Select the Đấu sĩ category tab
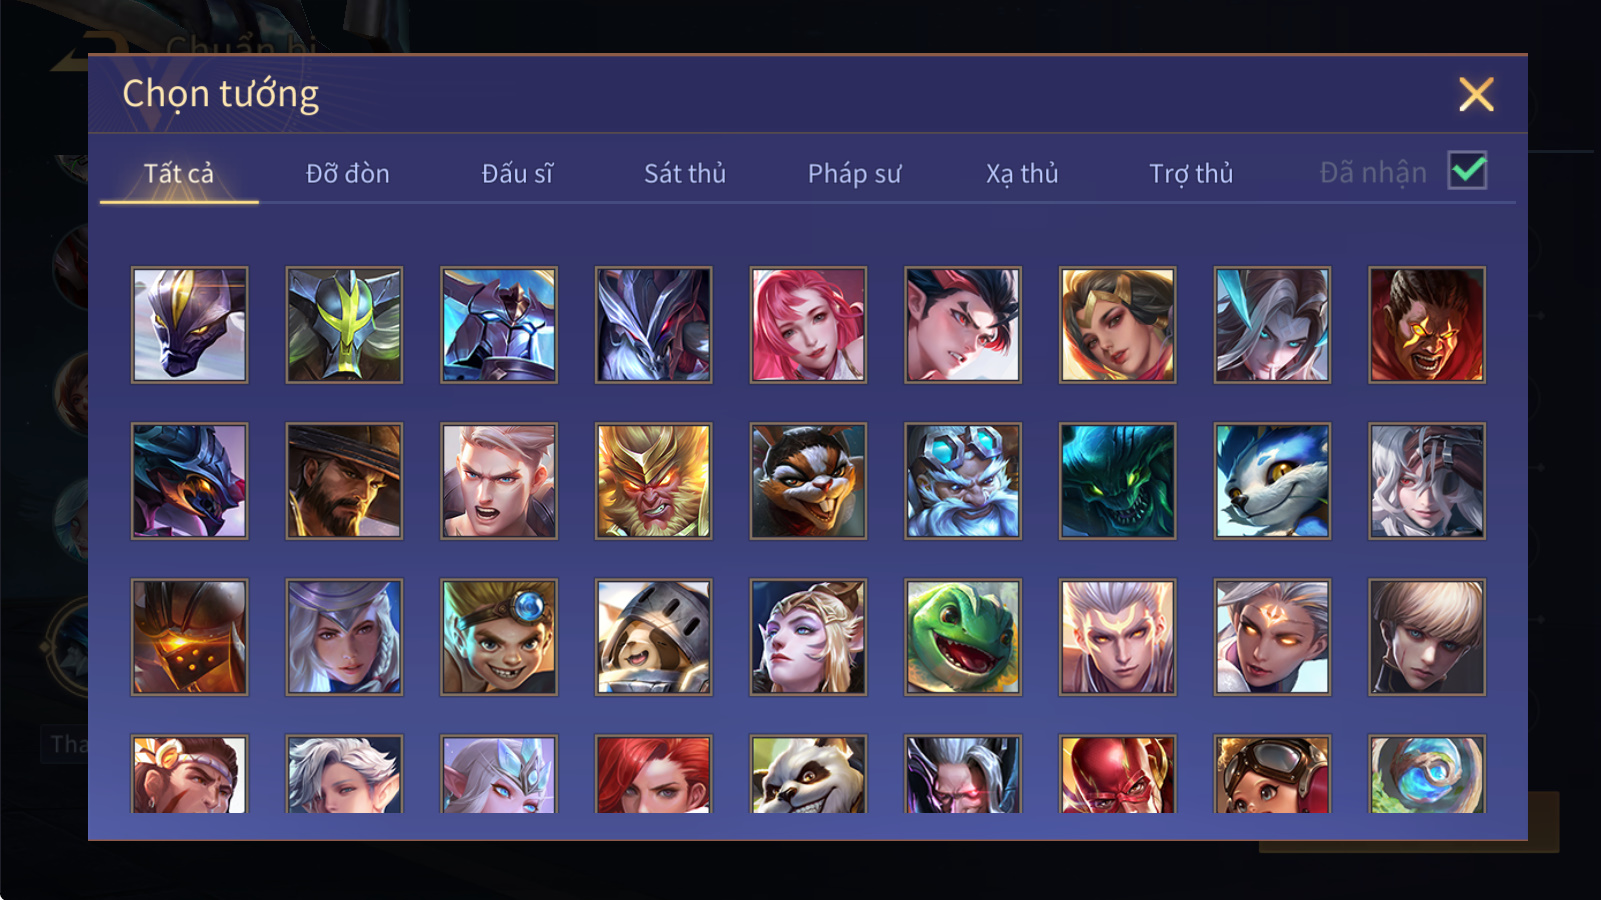Screen dimensions: 1601x900 click(517, 173)
